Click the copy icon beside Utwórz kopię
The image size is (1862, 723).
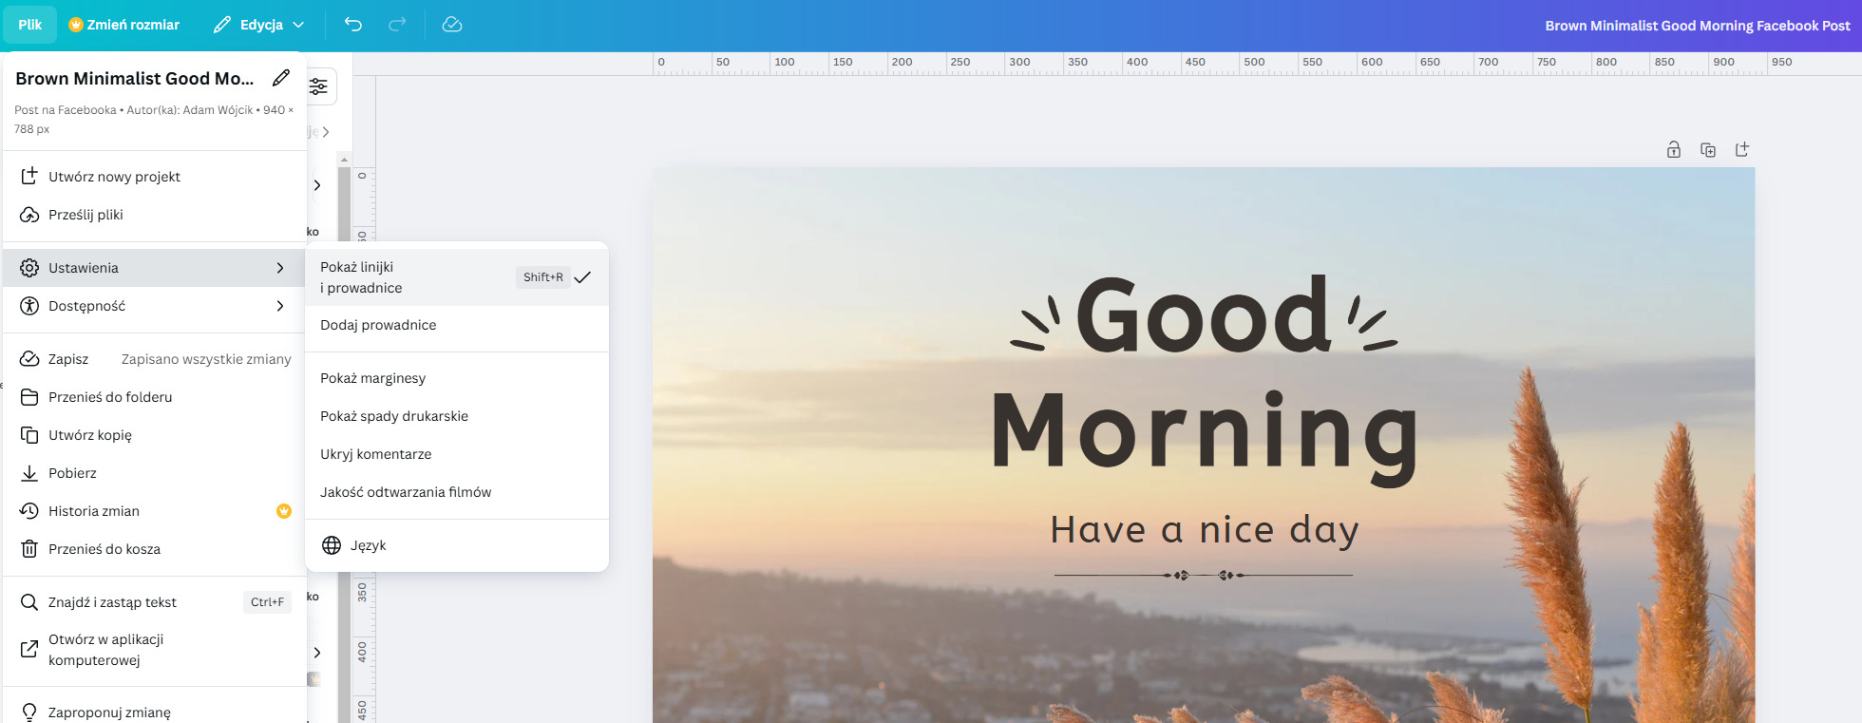tap(29, 435)
